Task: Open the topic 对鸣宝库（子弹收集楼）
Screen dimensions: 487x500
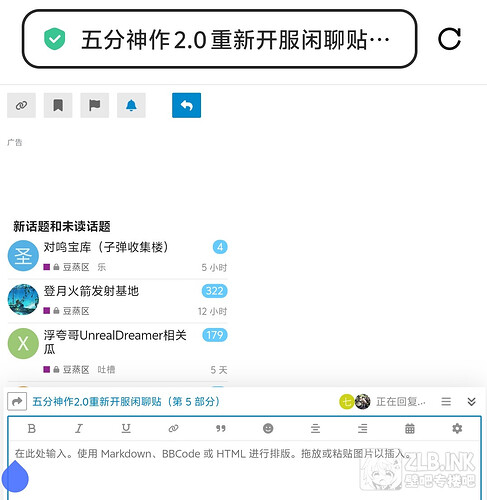Action: point(106,247)
